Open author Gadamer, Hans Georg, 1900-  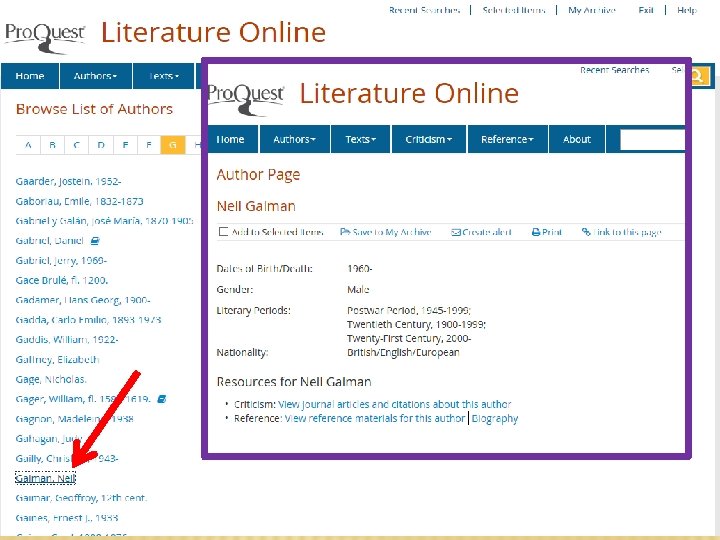click(83, 300)
